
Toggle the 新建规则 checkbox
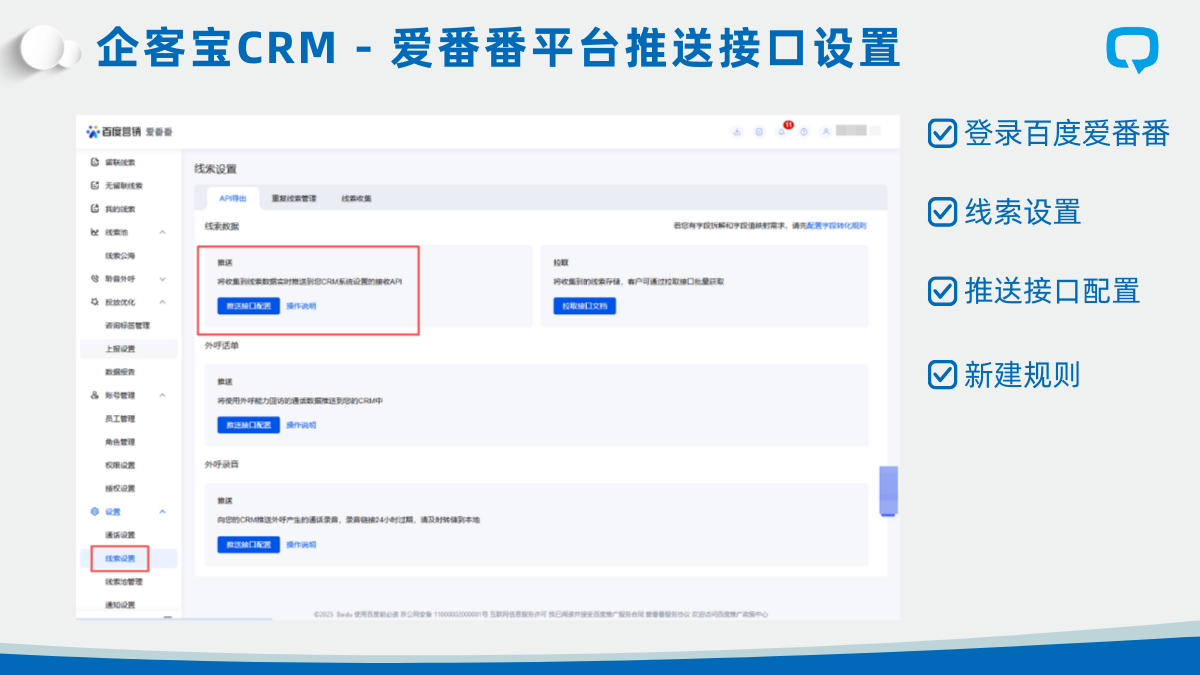tap(942, 374)
